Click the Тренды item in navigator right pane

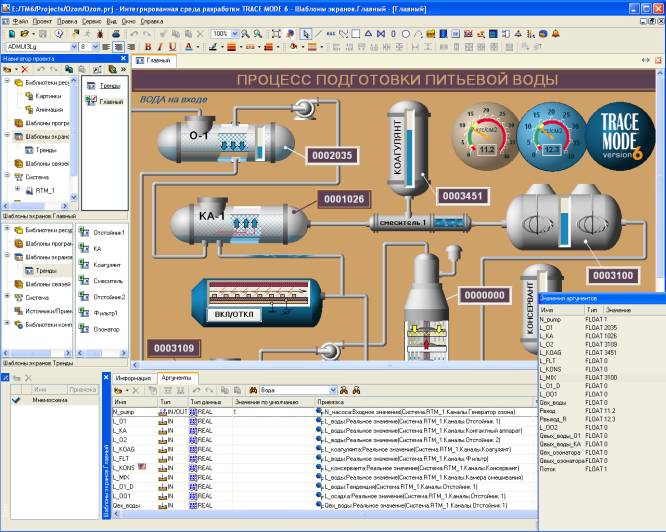(110, 86)
